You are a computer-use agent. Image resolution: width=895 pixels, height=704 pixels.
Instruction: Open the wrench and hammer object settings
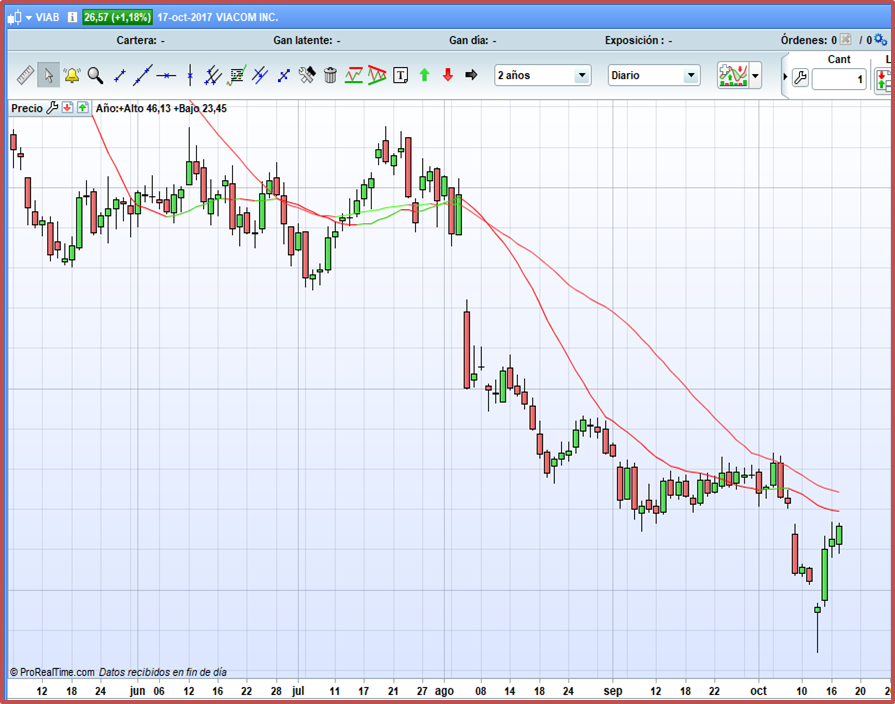tap(307, 75)
